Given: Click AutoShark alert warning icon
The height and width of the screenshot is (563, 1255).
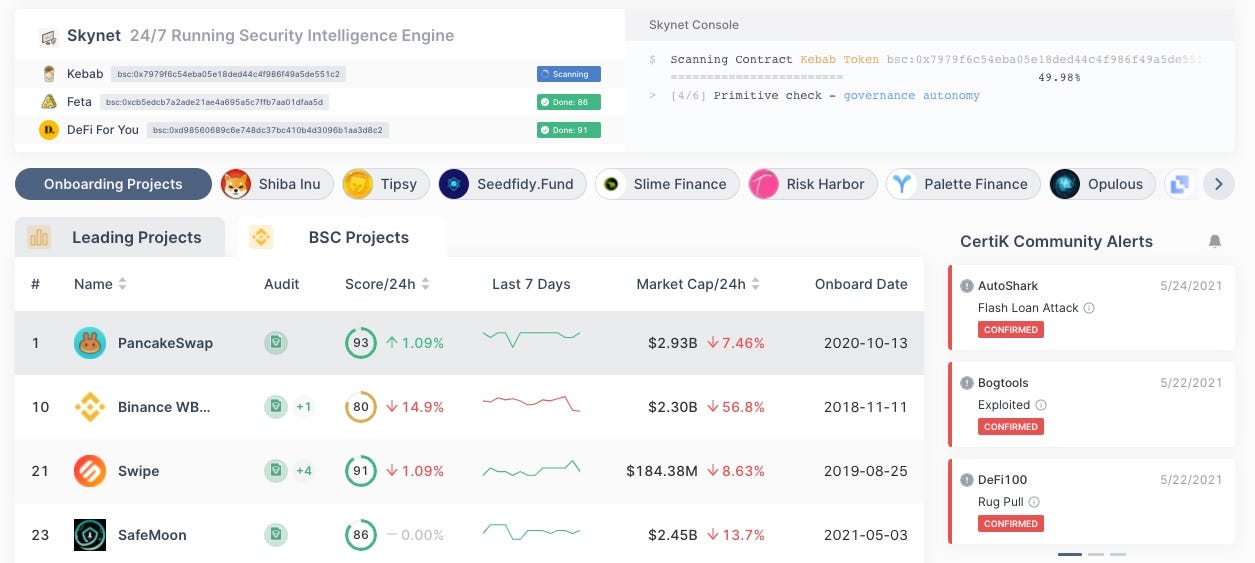Looking at the screenshot, I should coord(967,286).
